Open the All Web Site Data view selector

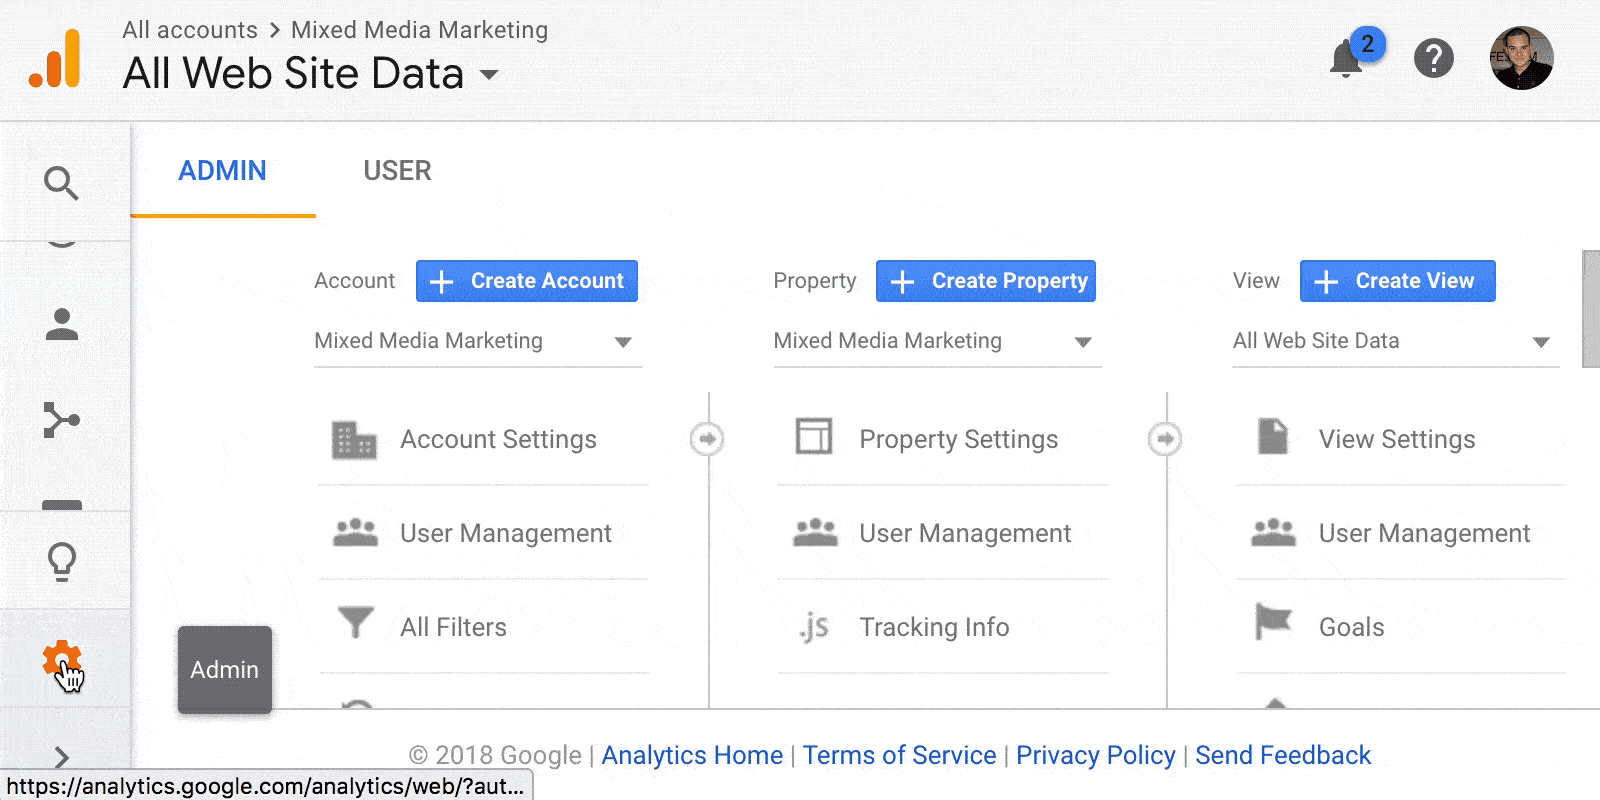[x=311, y=74]
